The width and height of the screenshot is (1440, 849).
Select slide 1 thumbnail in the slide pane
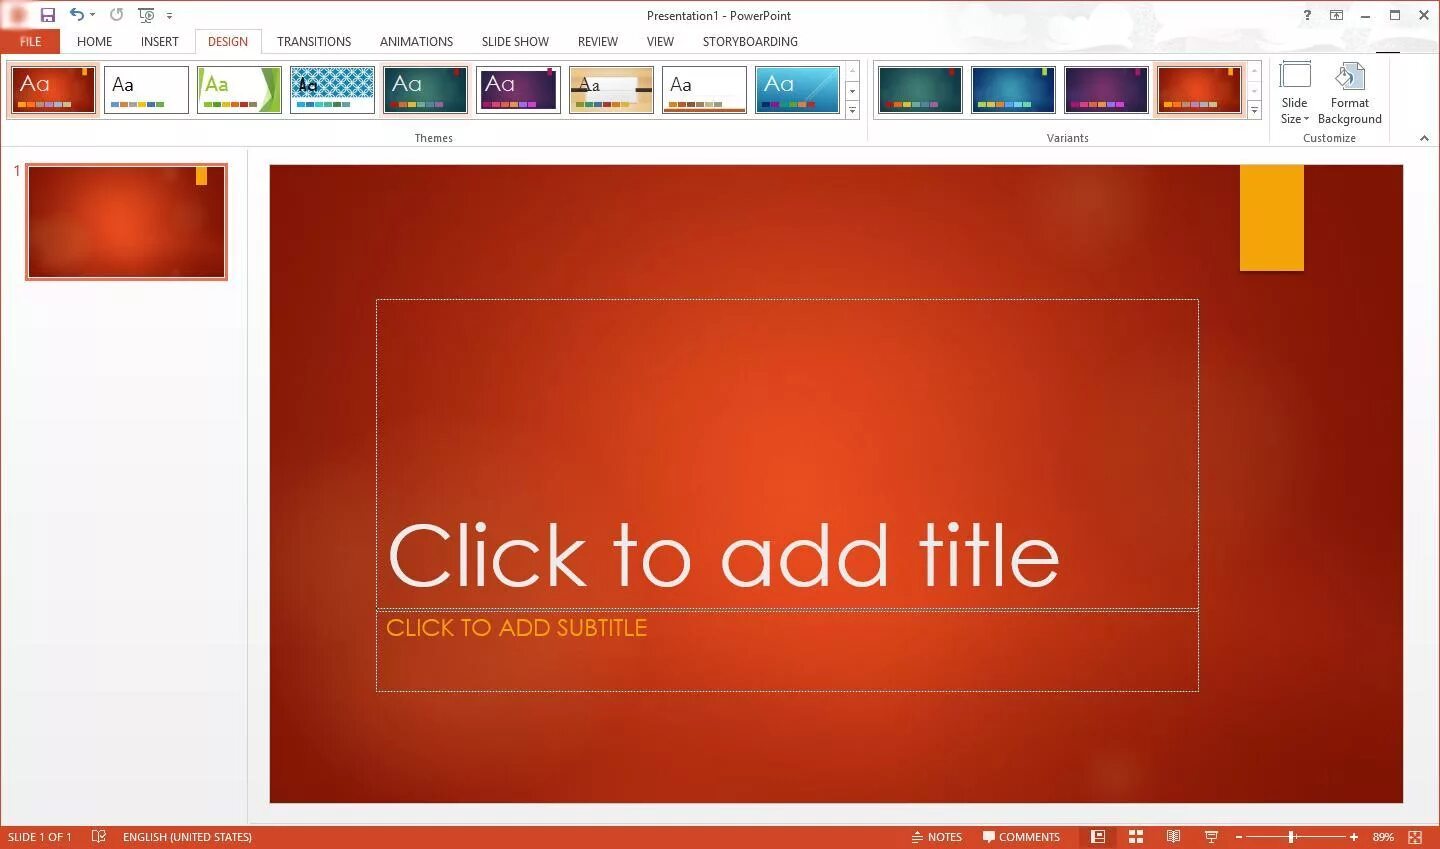(126, 221)
